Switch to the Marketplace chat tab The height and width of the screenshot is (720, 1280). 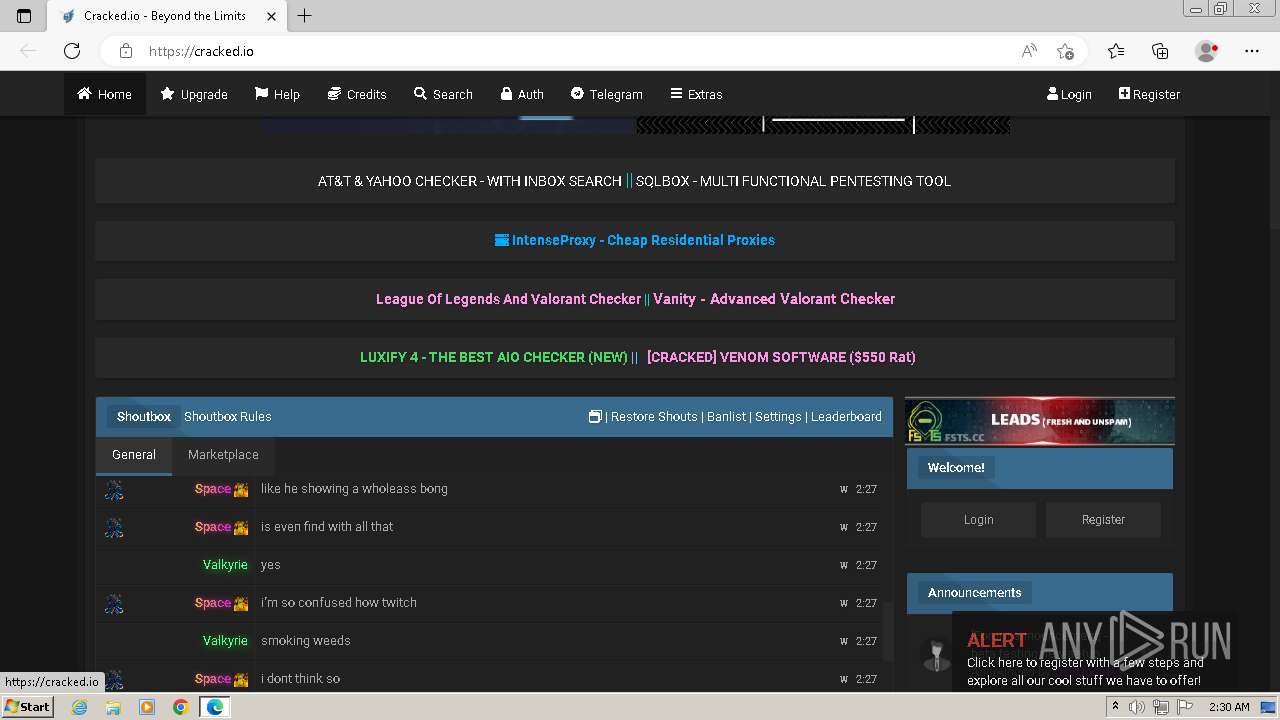point(223,454)
